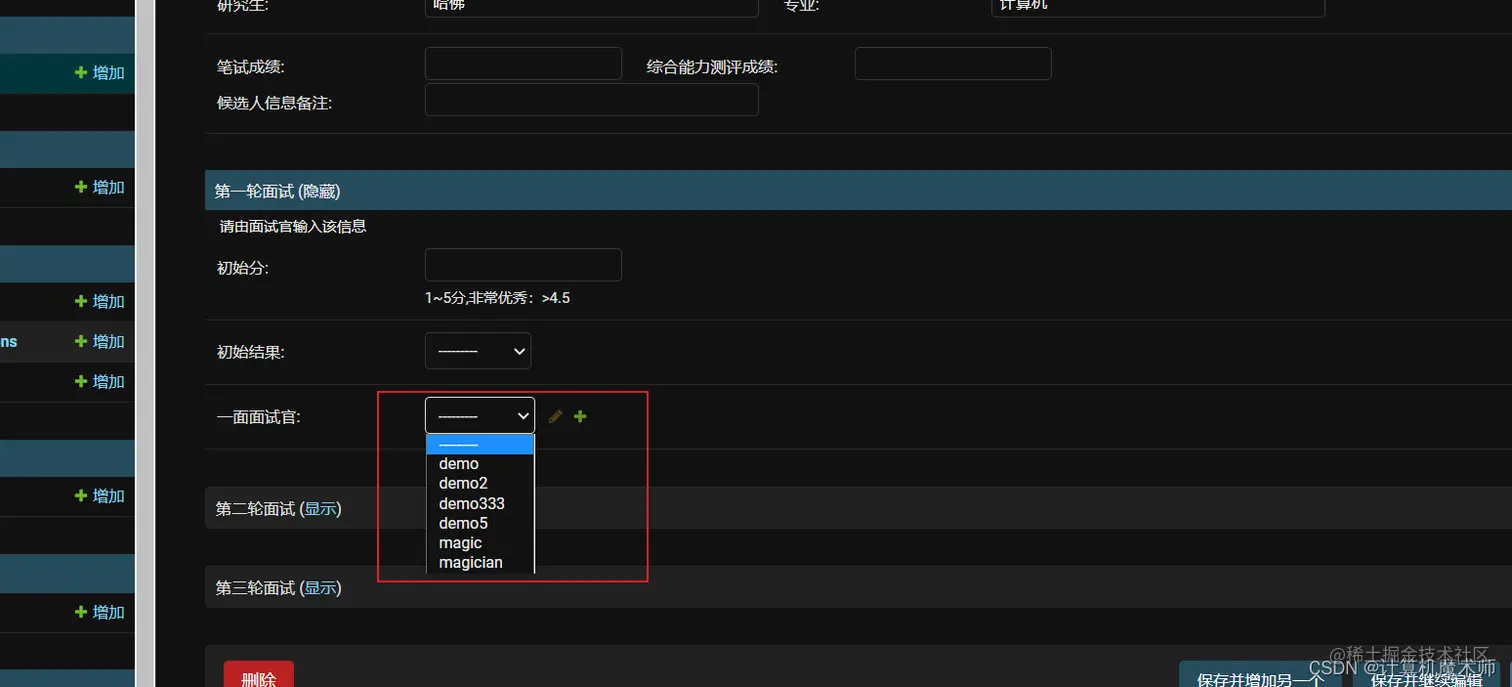This screenshot has width=1512, height=687.
Task: Click the 候选人信息备注 label
Action: point(274,103)
